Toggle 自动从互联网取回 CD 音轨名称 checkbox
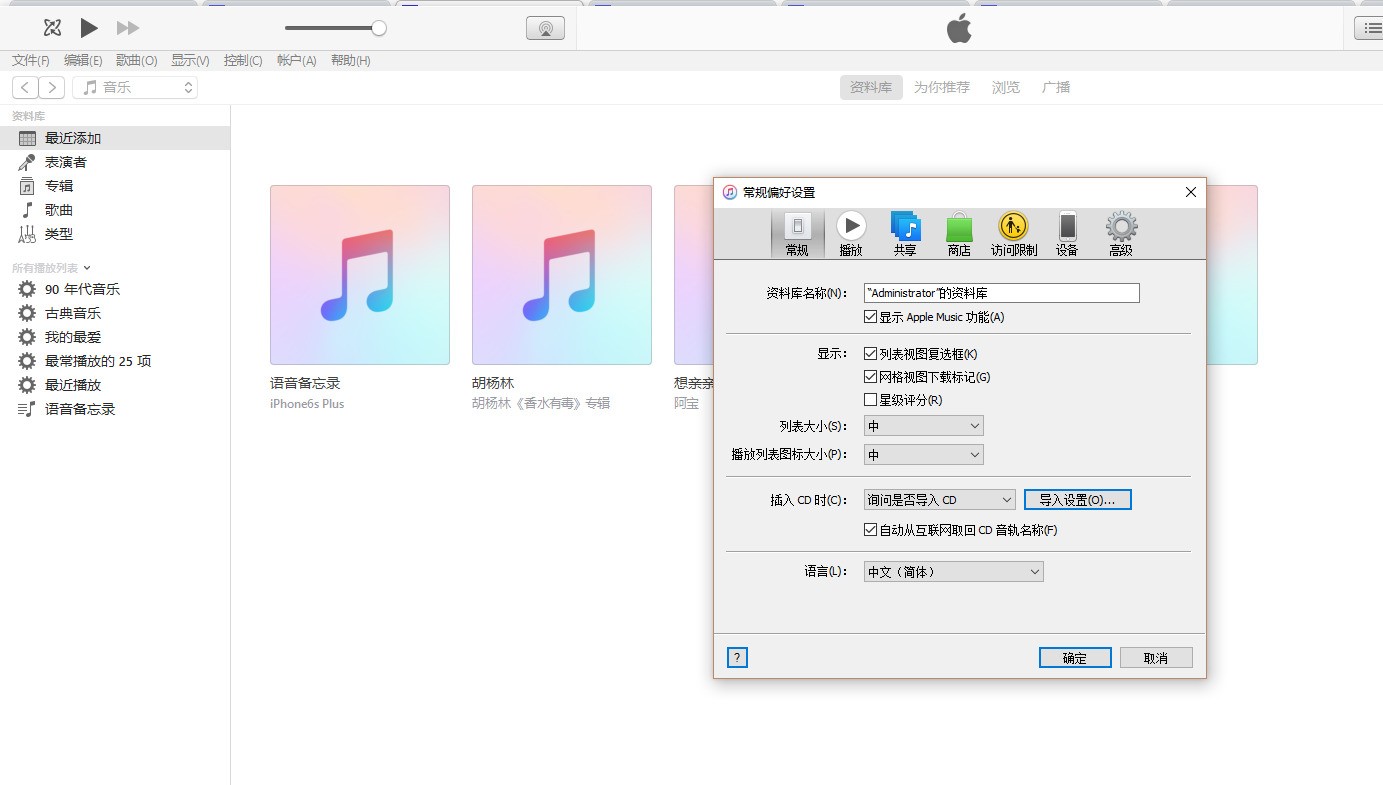The image size is (1383, 785). 870,530
